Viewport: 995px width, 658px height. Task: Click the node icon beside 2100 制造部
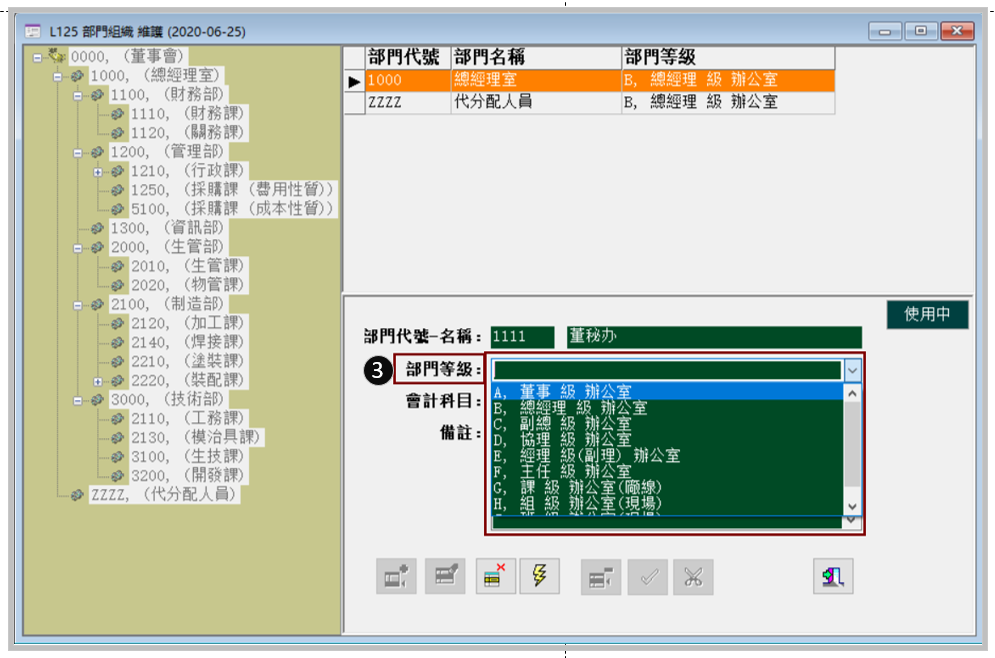98,305
